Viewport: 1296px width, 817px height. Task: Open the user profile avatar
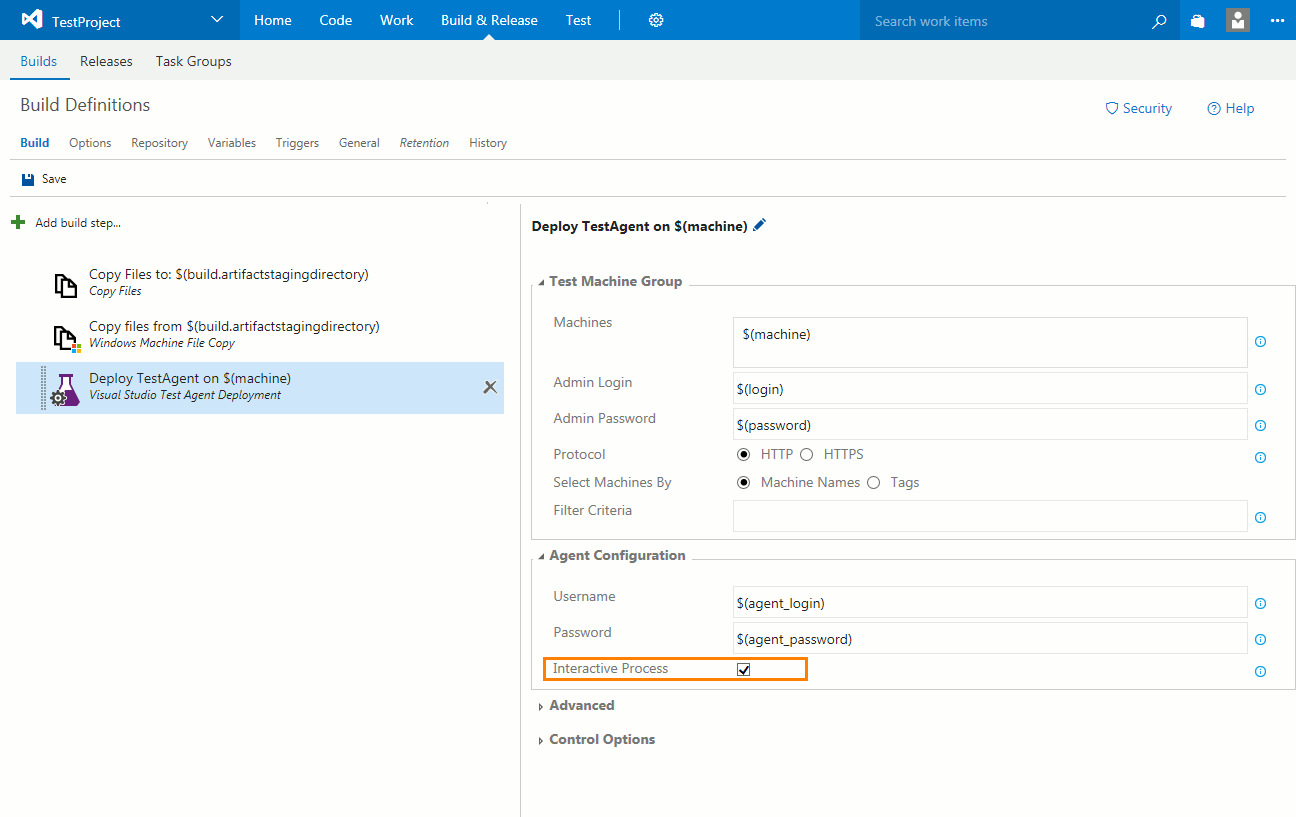click(1238, 20)
